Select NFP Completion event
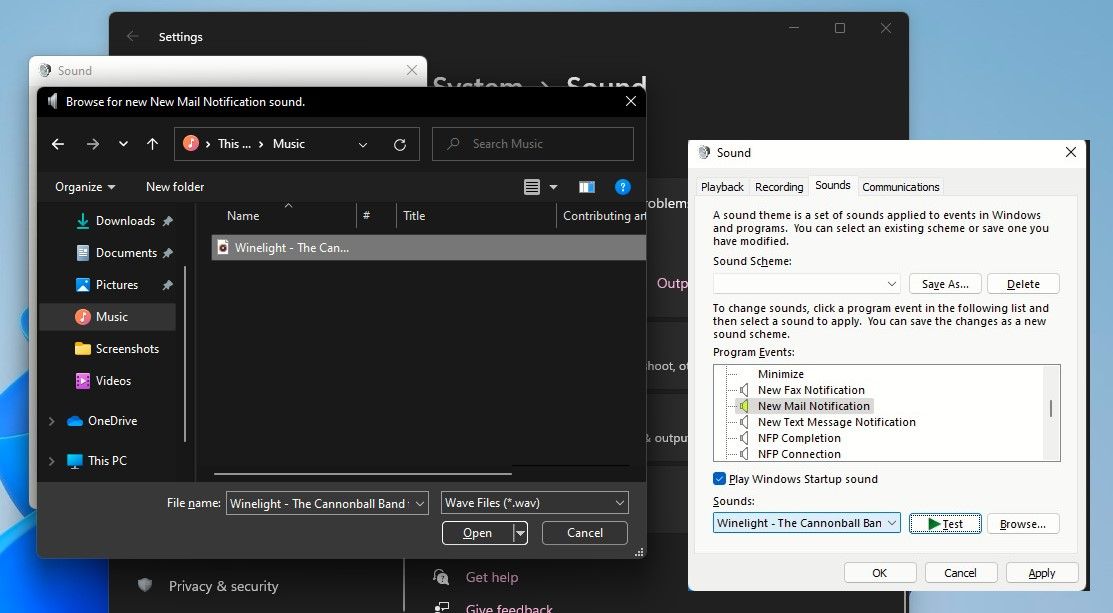The height and width of the screenshot is (613, 1113). 799,438
